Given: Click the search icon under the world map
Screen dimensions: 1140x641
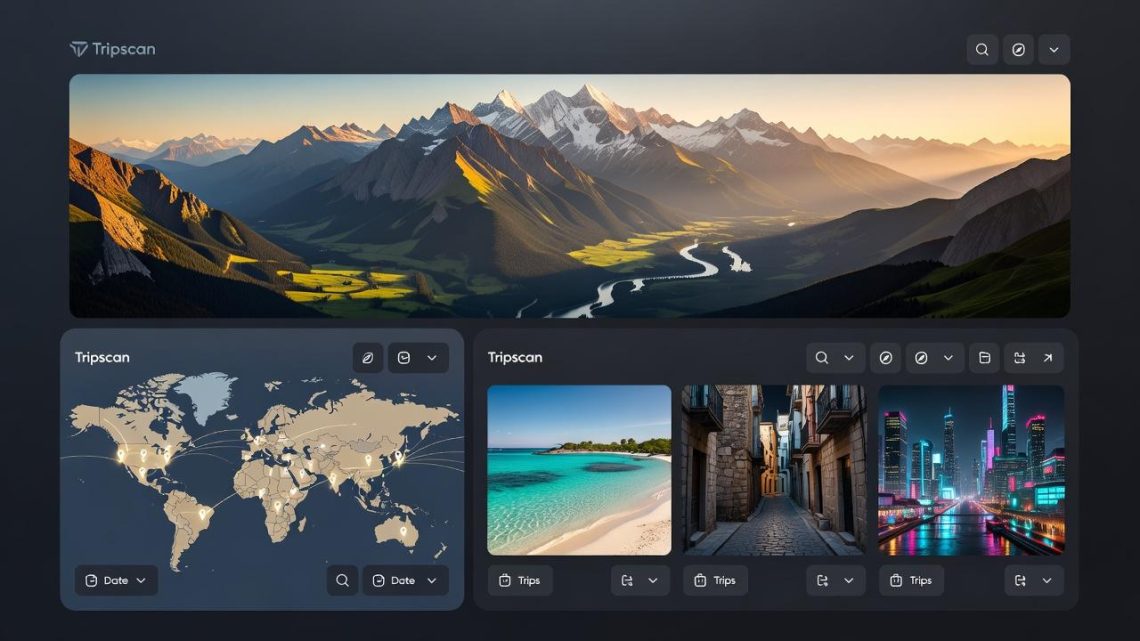Looking at the screenshot, I should 342,581.
